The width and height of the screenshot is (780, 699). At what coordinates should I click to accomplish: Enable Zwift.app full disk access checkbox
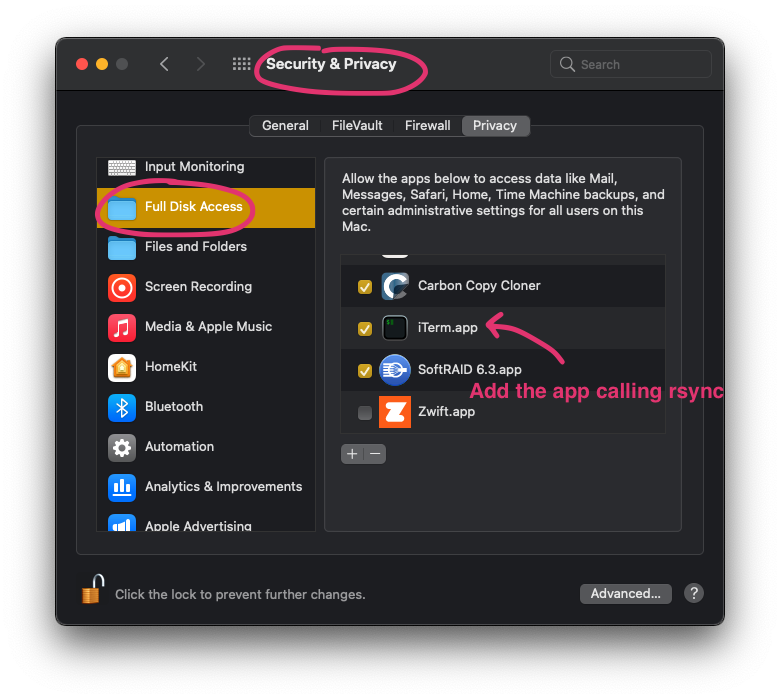coord(365,413)
